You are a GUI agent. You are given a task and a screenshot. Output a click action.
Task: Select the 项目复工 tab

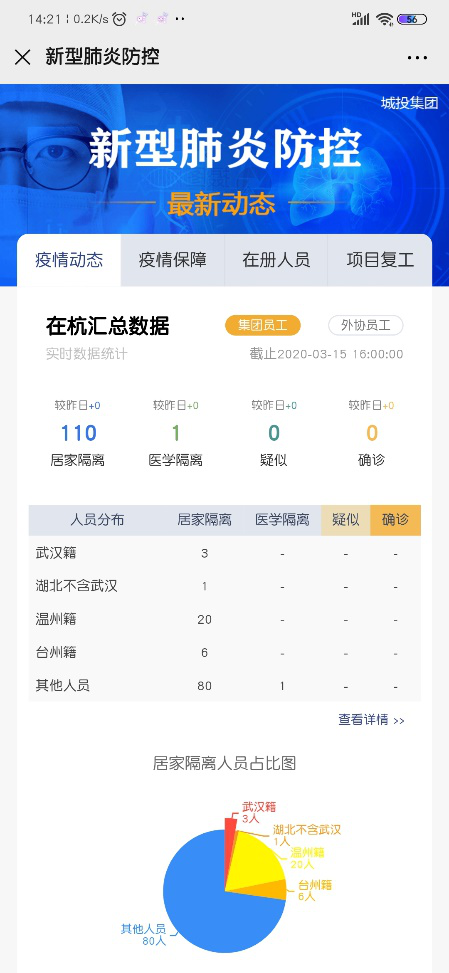point(380,260)
